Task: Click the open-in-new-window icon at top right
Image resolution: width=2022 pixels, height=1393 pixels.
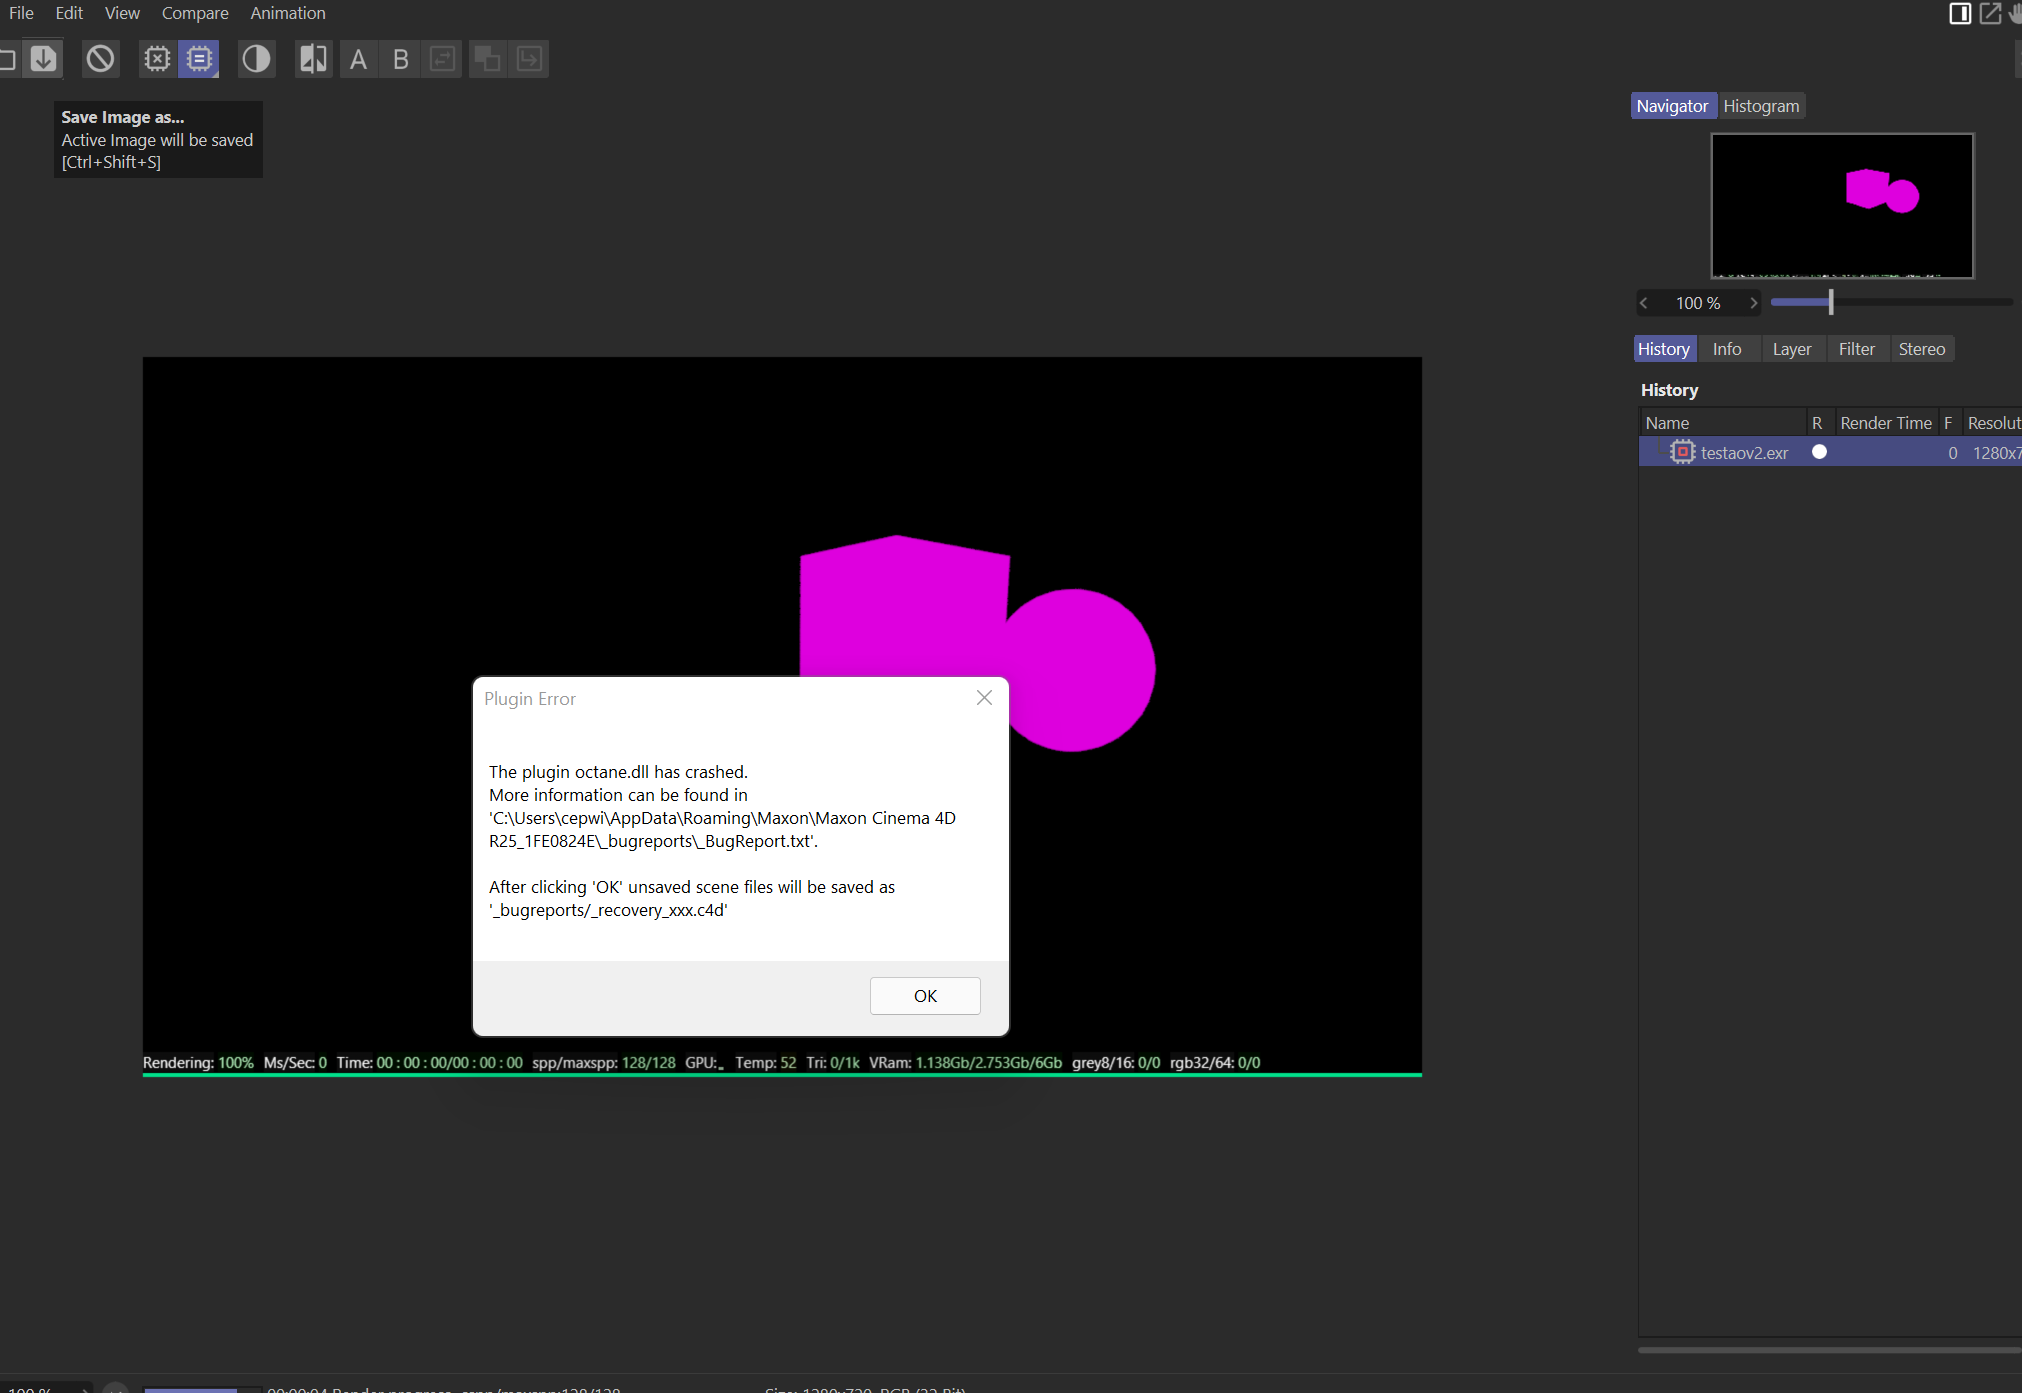Action: [1990, 13]
